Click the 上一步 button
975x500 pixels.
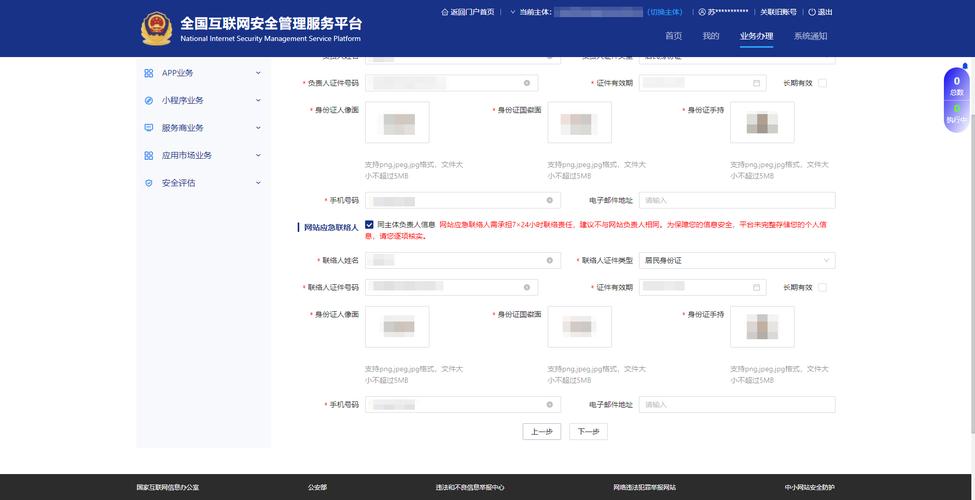click(541, 432)
